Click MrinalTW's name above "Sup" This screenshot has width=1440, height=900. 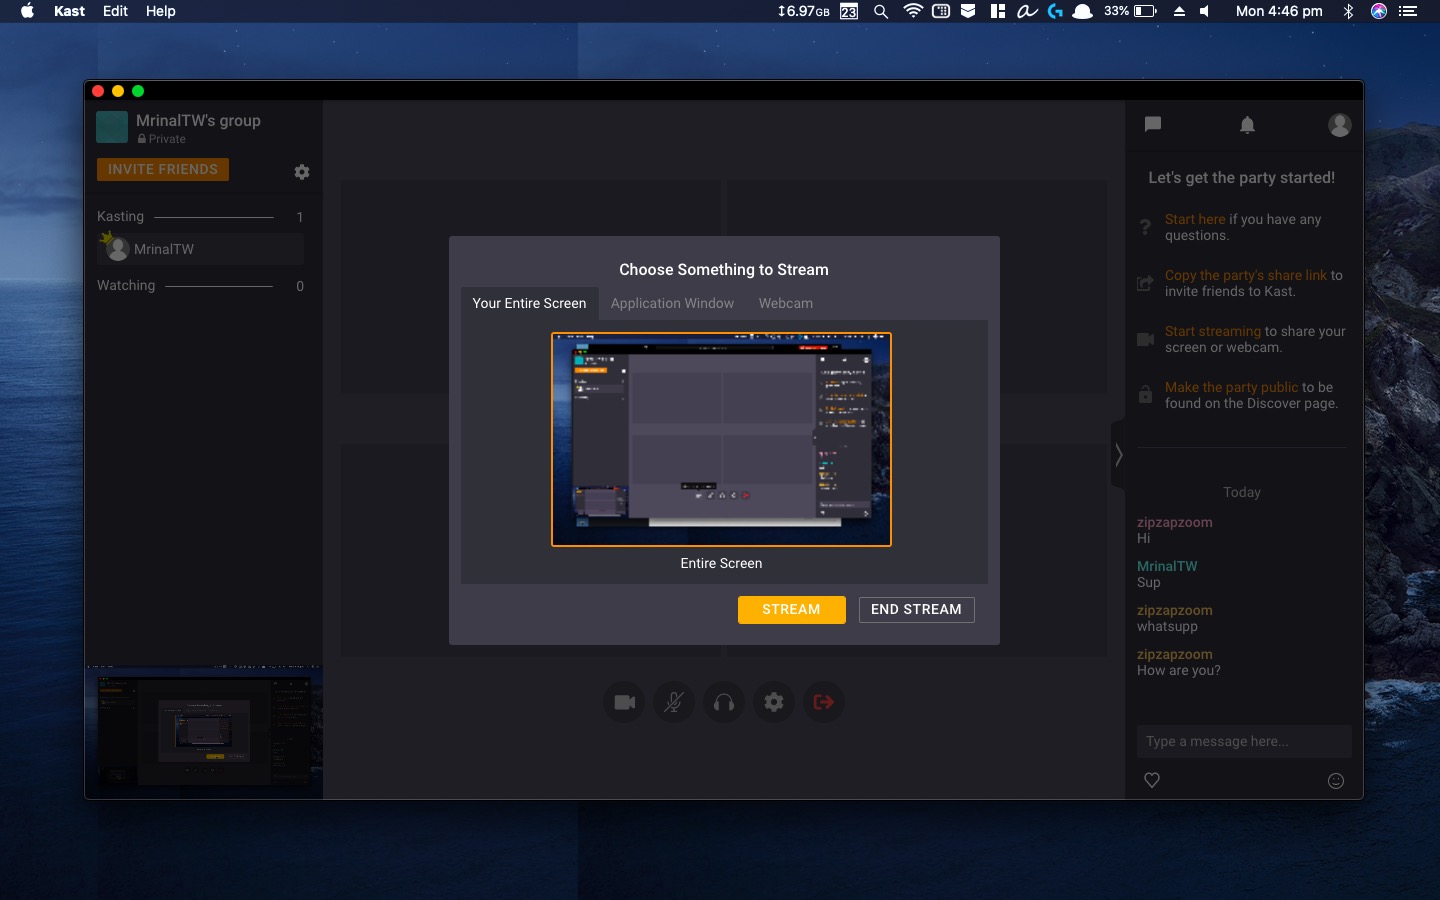click(1166, 566)
